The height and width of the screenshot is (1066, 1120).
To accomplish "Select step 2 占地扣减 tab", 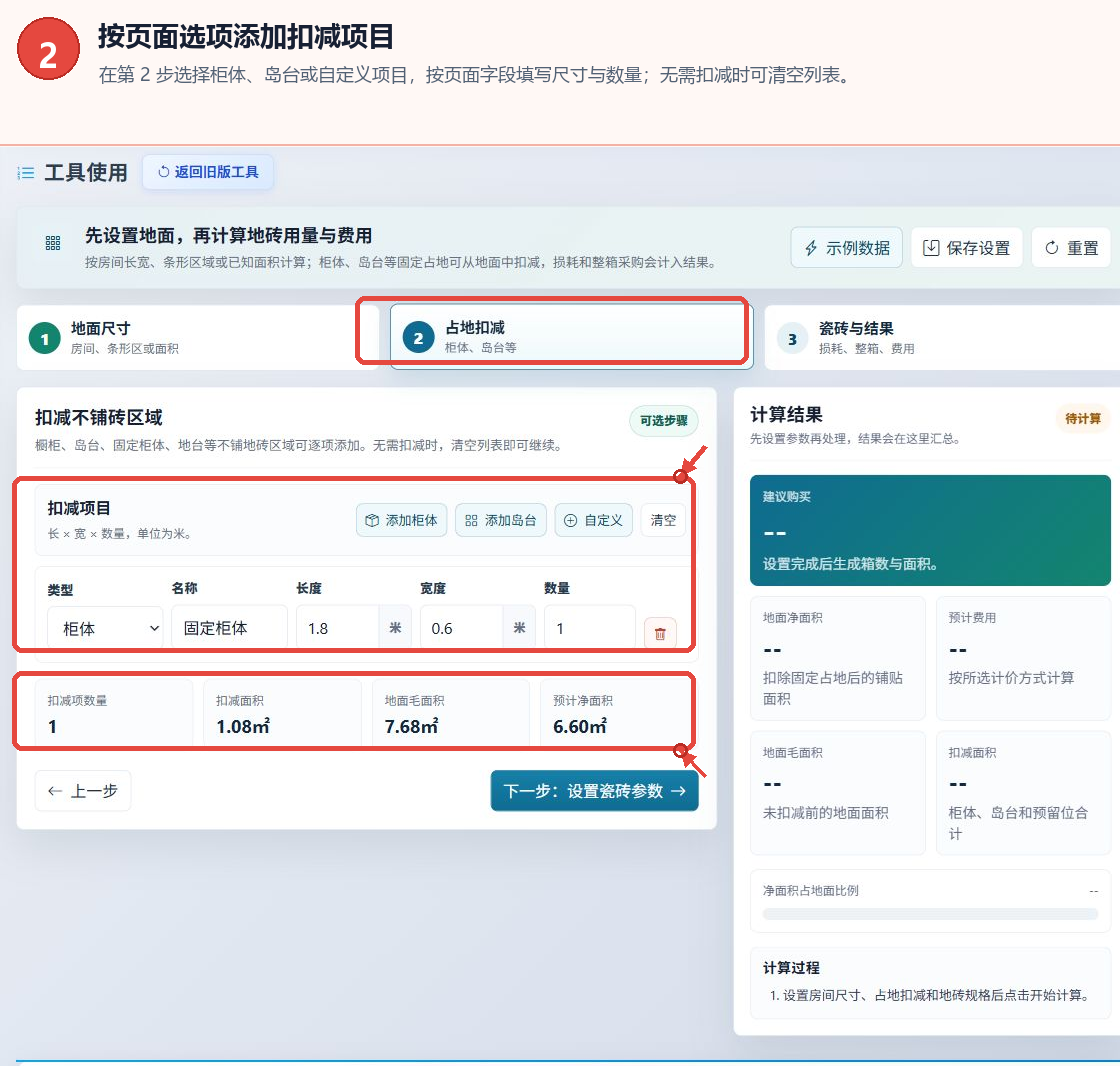I will (x=571, y=336).
